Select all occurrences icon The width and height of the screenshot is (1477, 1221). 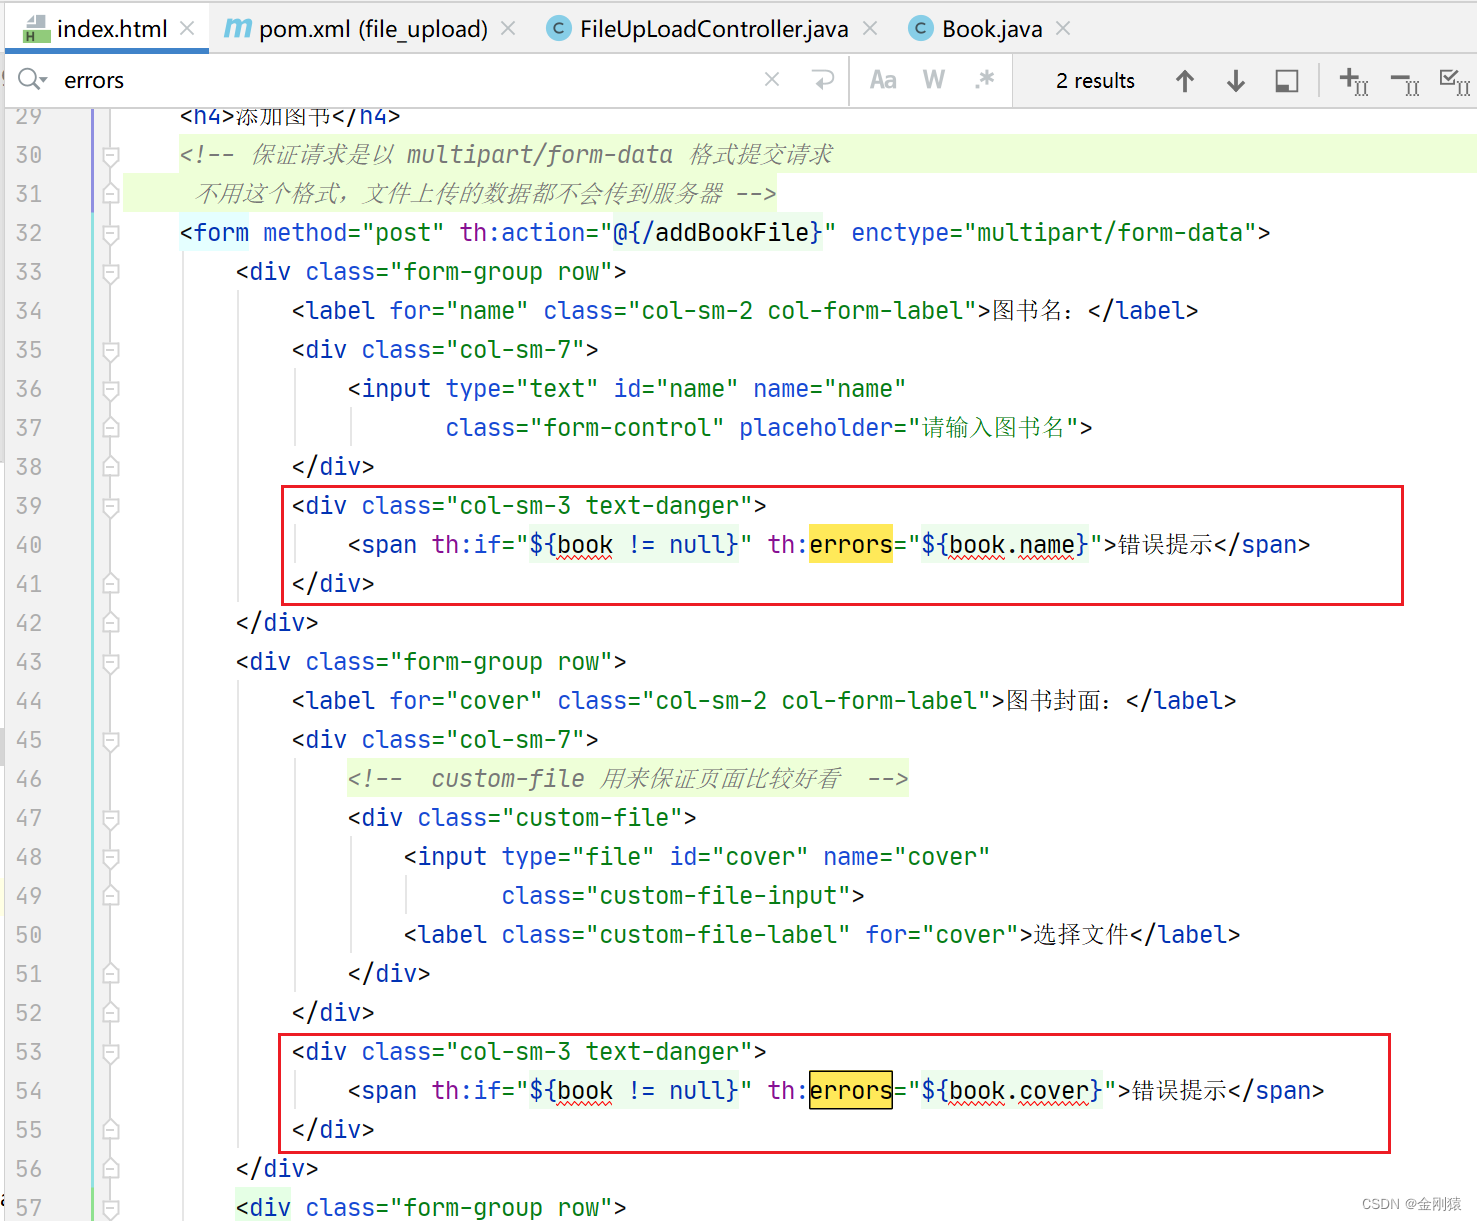pos(1454,82)
